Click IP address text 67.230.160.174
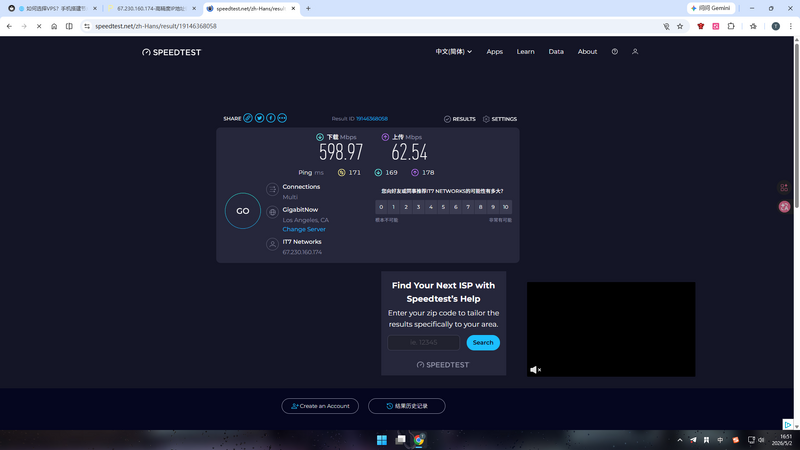Screen dimensions: 800x450 point(302,252)
